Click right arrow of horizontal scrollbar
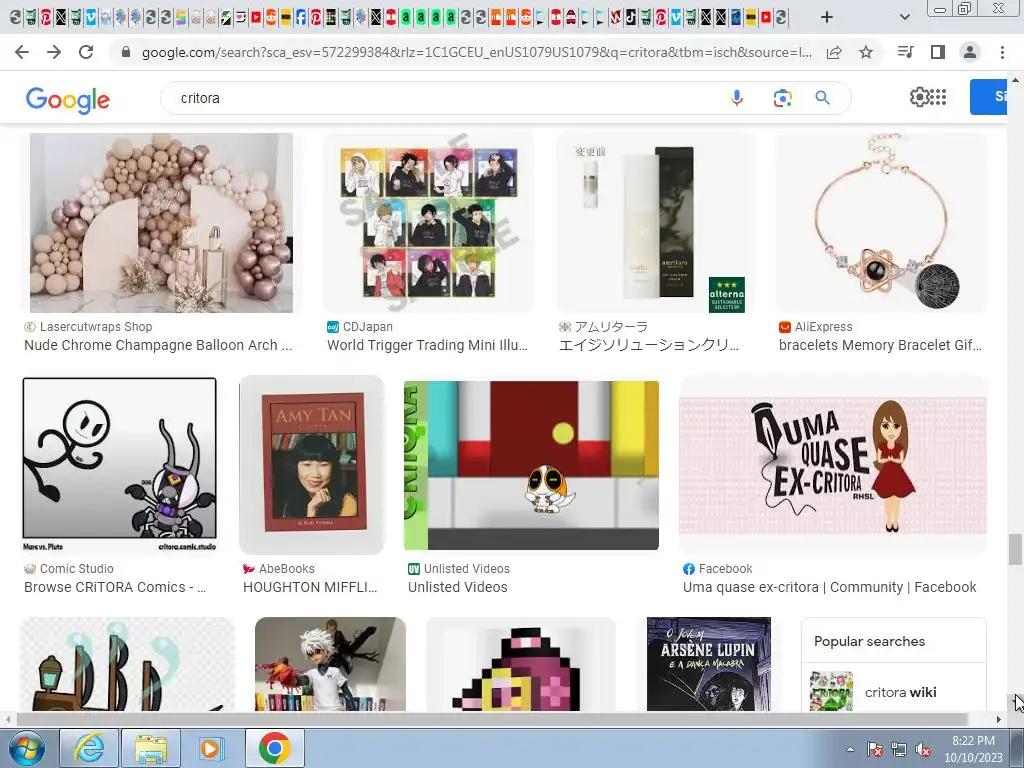This screenshot has height=768, width=1024. [999, 719]
